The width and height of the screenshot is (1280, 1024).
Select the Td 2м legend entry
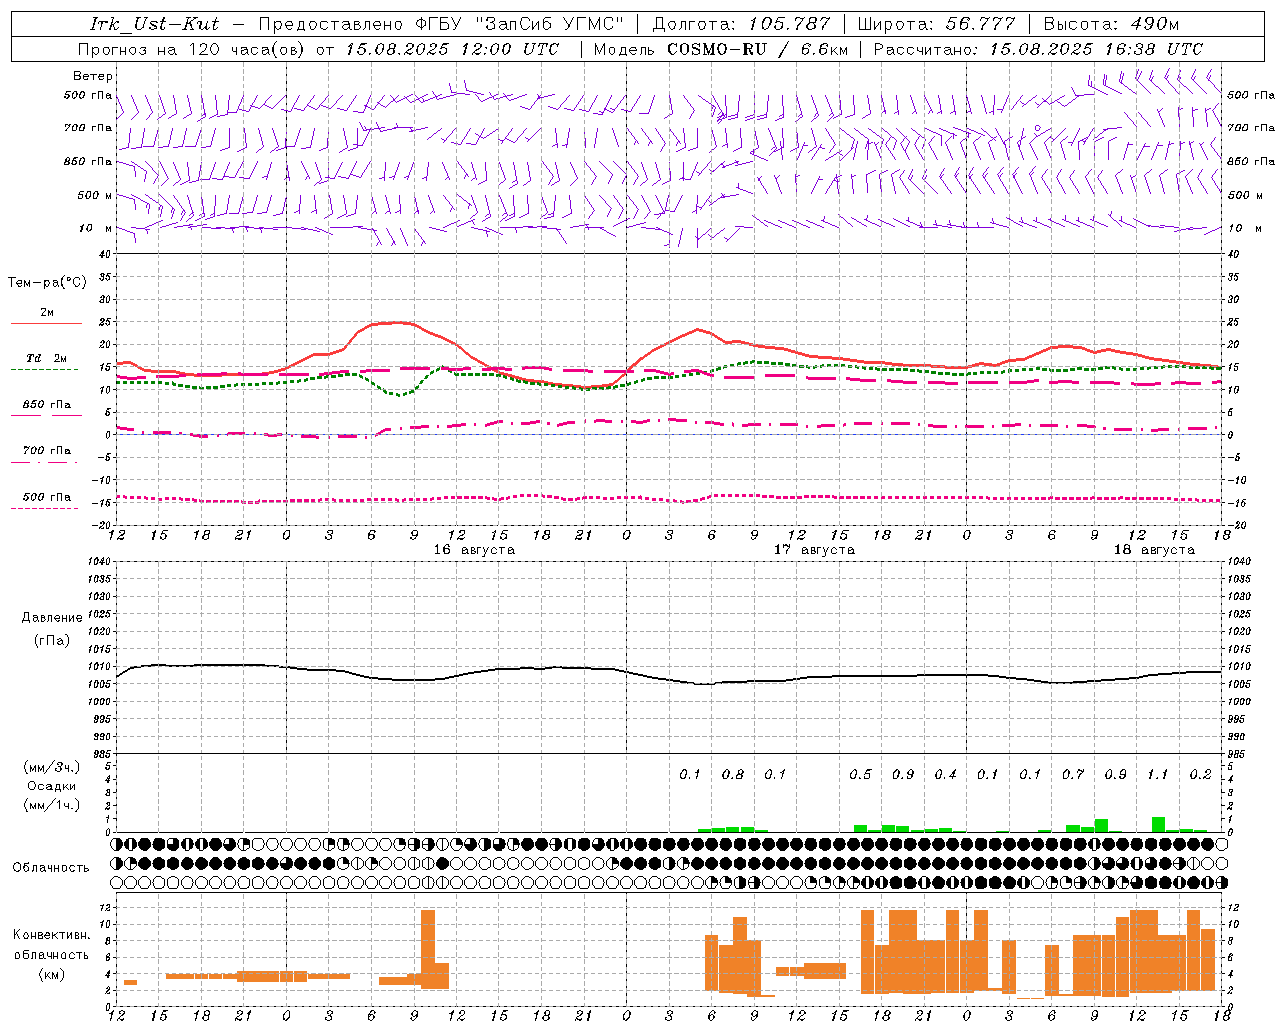47,358
